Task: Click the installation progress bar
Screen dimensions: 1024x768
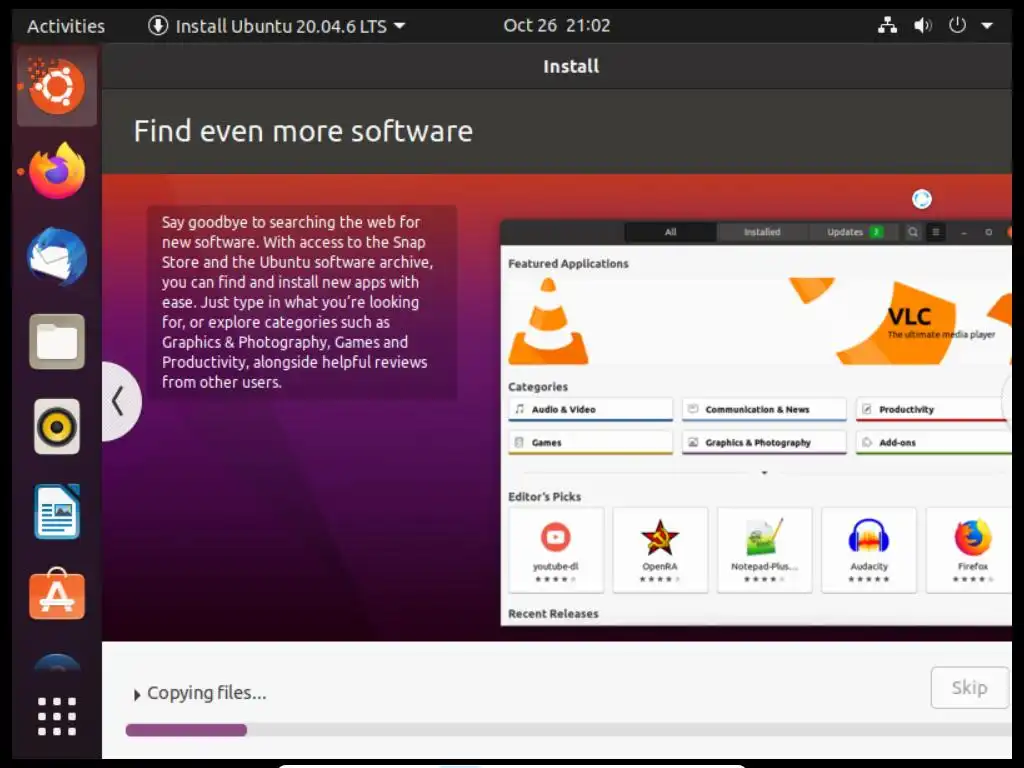Action: pyautogui.click(x=568, y=729)
